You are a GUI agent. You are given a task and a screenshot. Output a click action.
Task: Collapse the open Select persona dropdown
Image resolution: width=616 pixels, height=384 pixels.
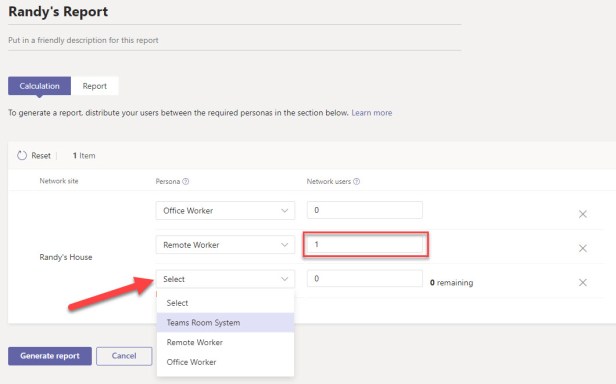coord(225,279)
